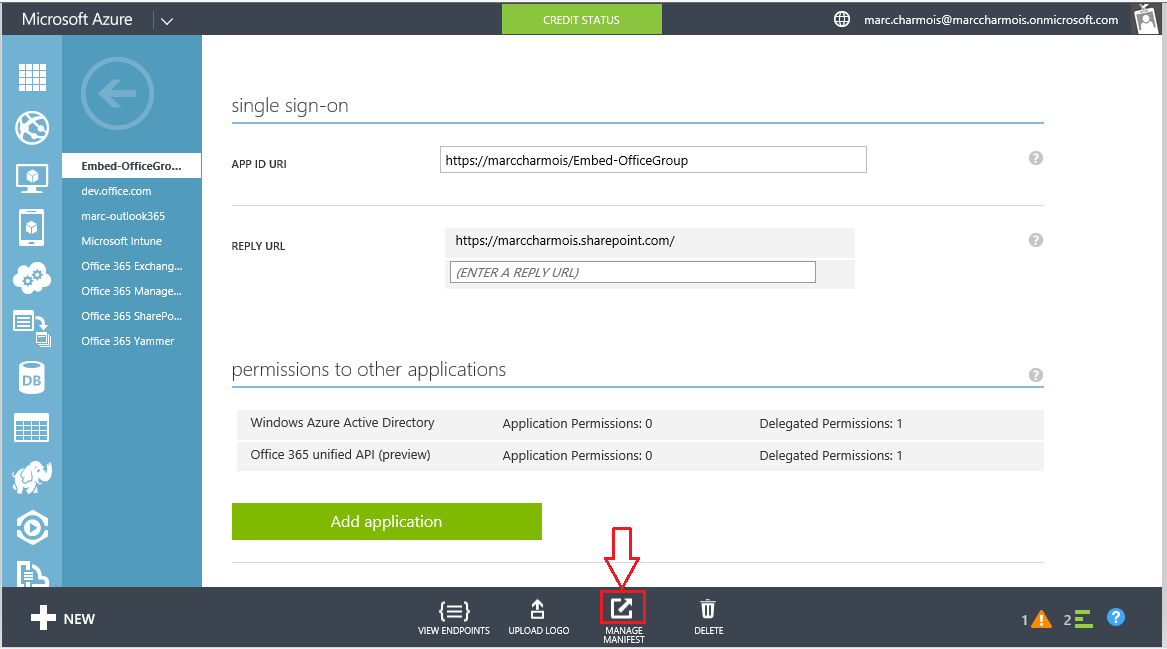1167x649 pixels.
Task: Open Web Apps globe icon in sidebar
Action: click(32, 128)
